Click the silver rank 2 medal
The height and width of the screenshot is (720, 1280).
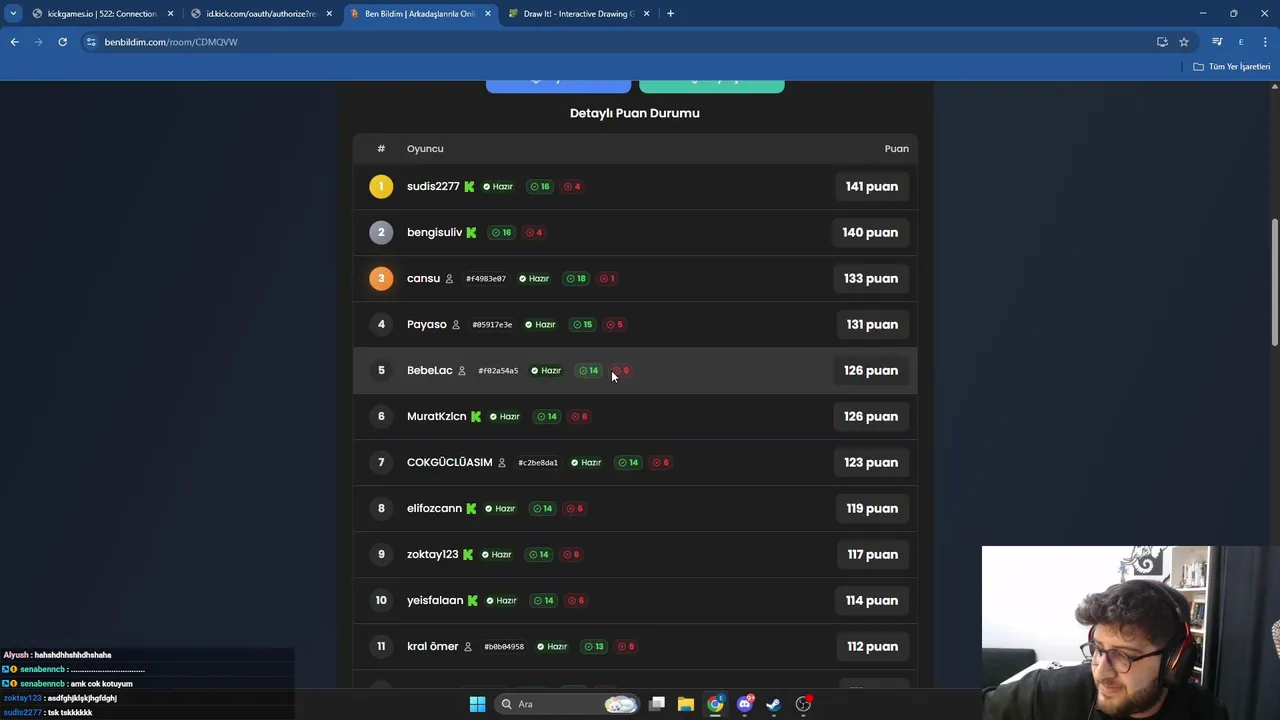pos(381,232)
